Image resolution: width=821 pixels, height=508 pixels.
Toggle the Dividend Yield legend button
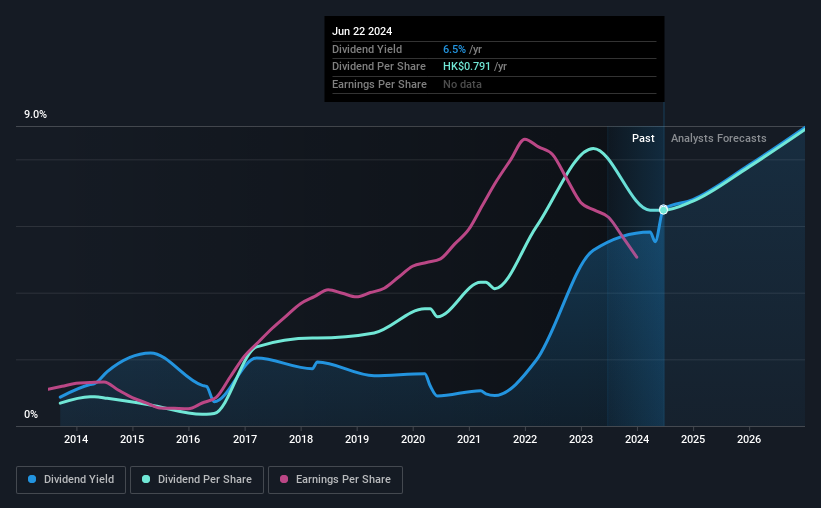click(71, 480)
